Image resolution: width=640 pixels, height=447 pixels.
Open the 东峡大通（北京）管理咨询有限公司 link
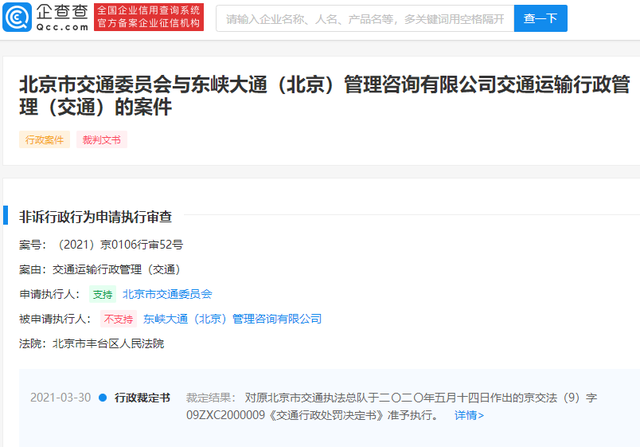[232, 319]
